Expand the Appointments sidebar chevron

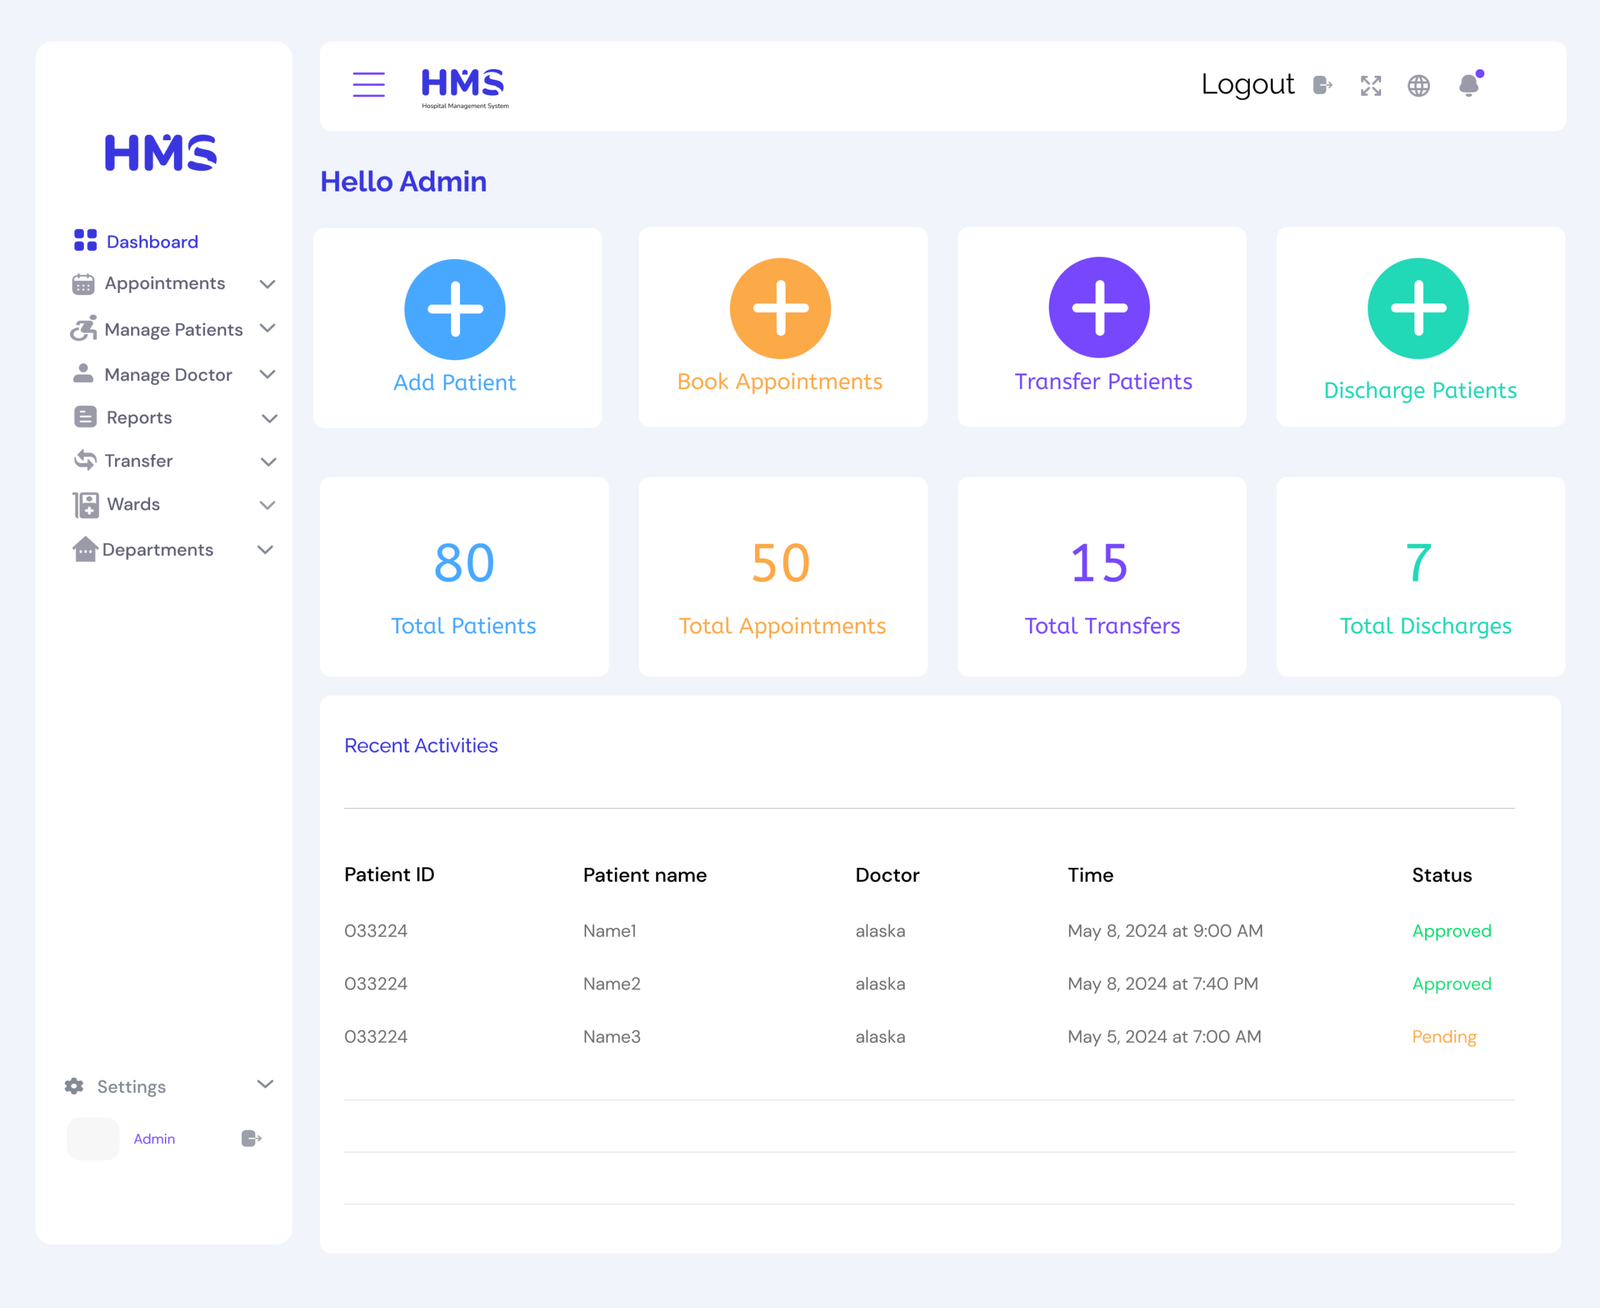click(267, 284)
